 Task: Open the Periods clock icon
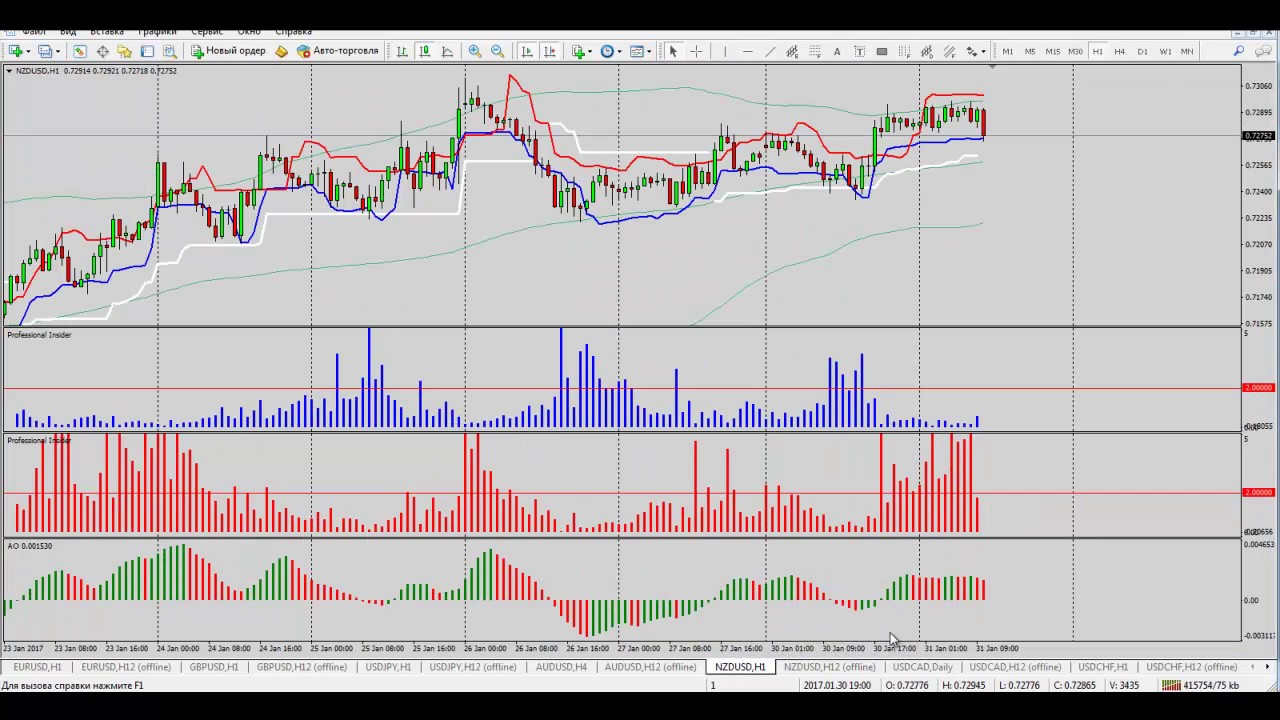click(607, 51)
